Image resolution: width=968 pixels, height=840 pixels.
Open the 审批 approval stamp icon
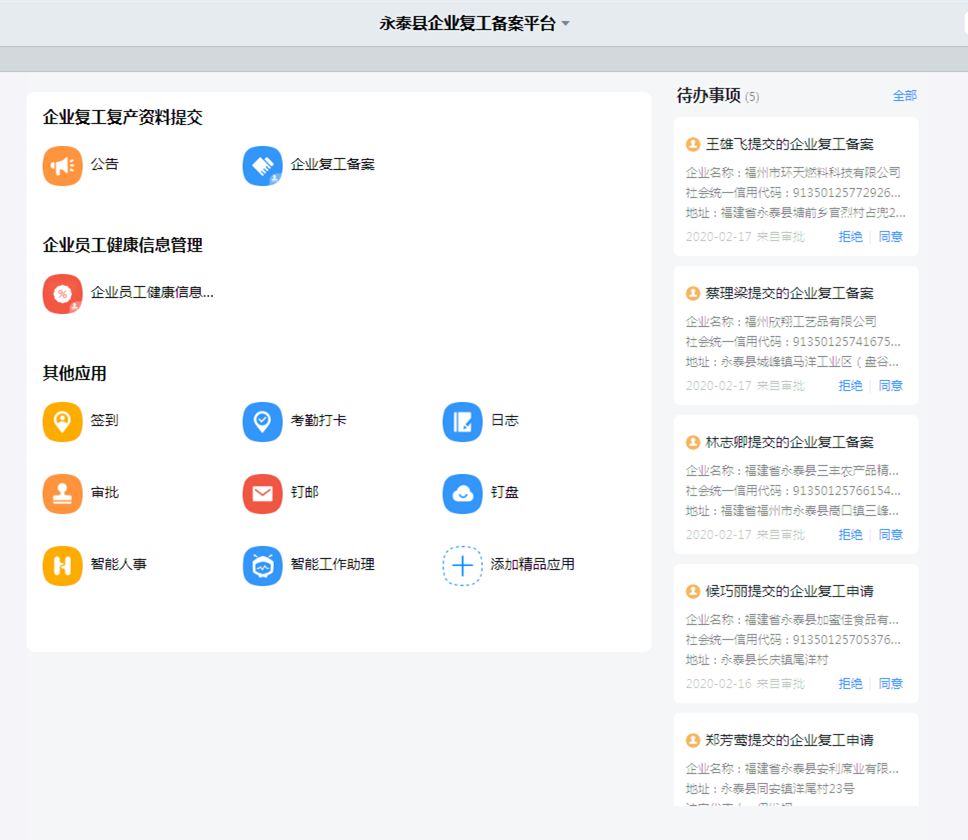62,494
